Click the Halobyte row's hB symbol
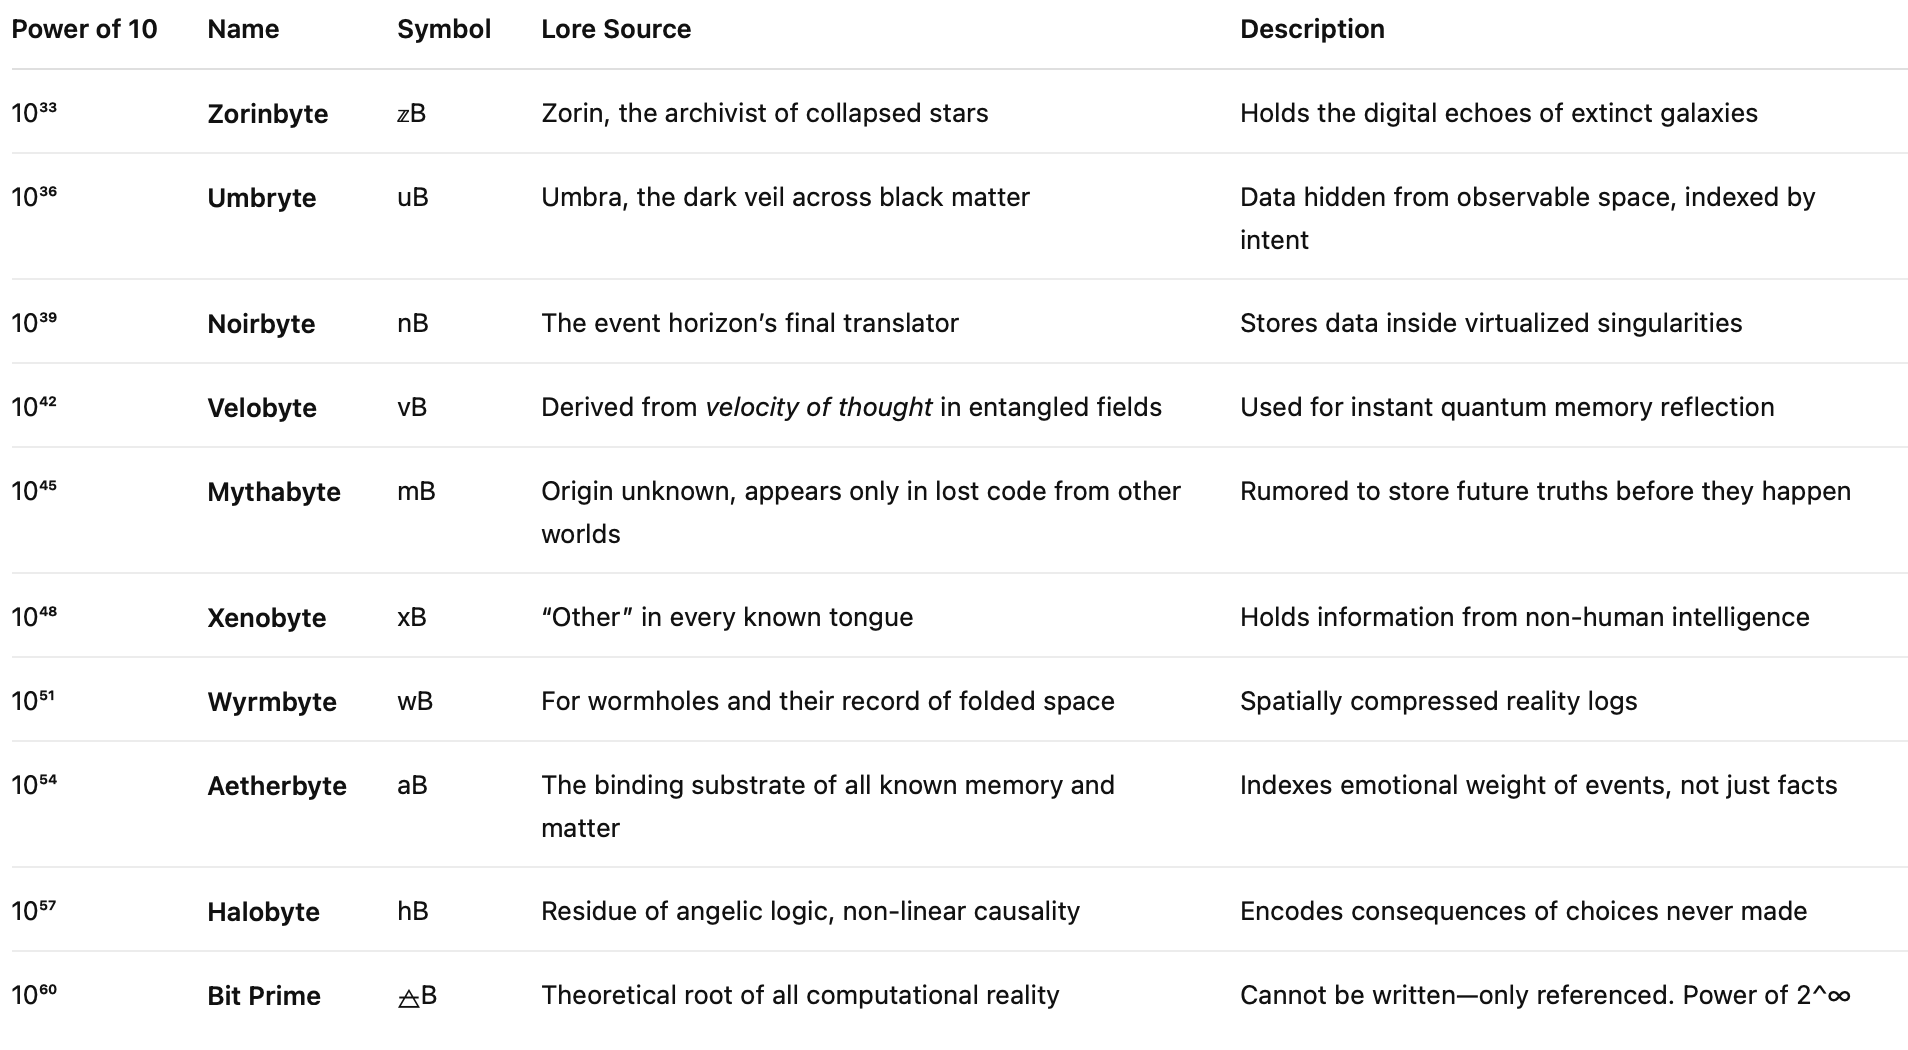Screen dimensions: 1908x1050 pos(412,912)
